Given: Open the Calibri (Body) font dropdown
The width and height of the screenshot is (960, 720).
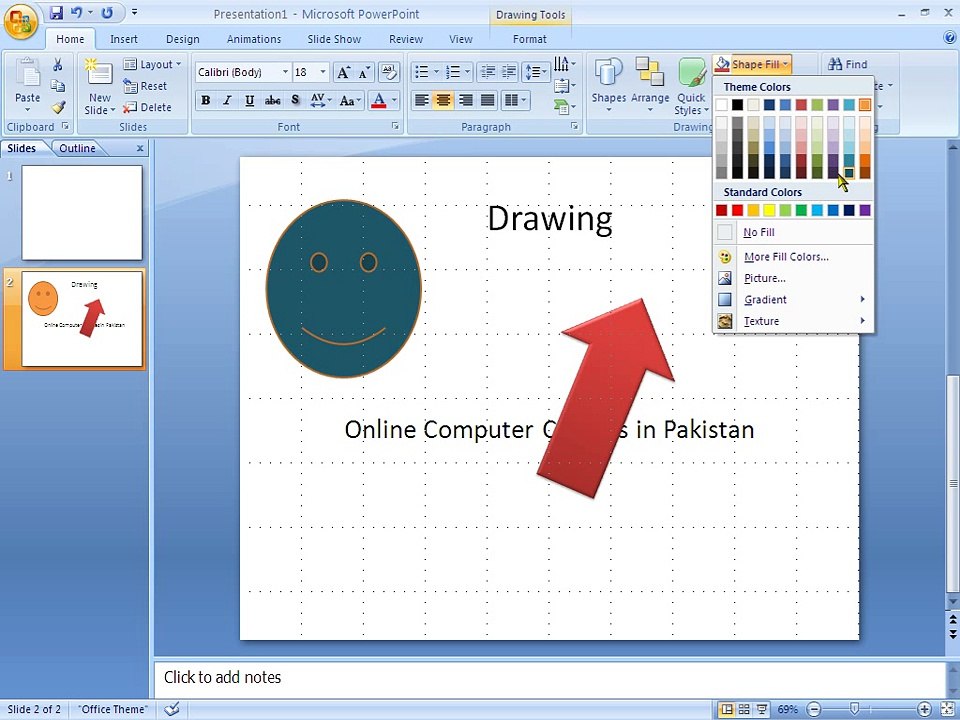Looking at the screenshot, I should [x=285, y=72].
